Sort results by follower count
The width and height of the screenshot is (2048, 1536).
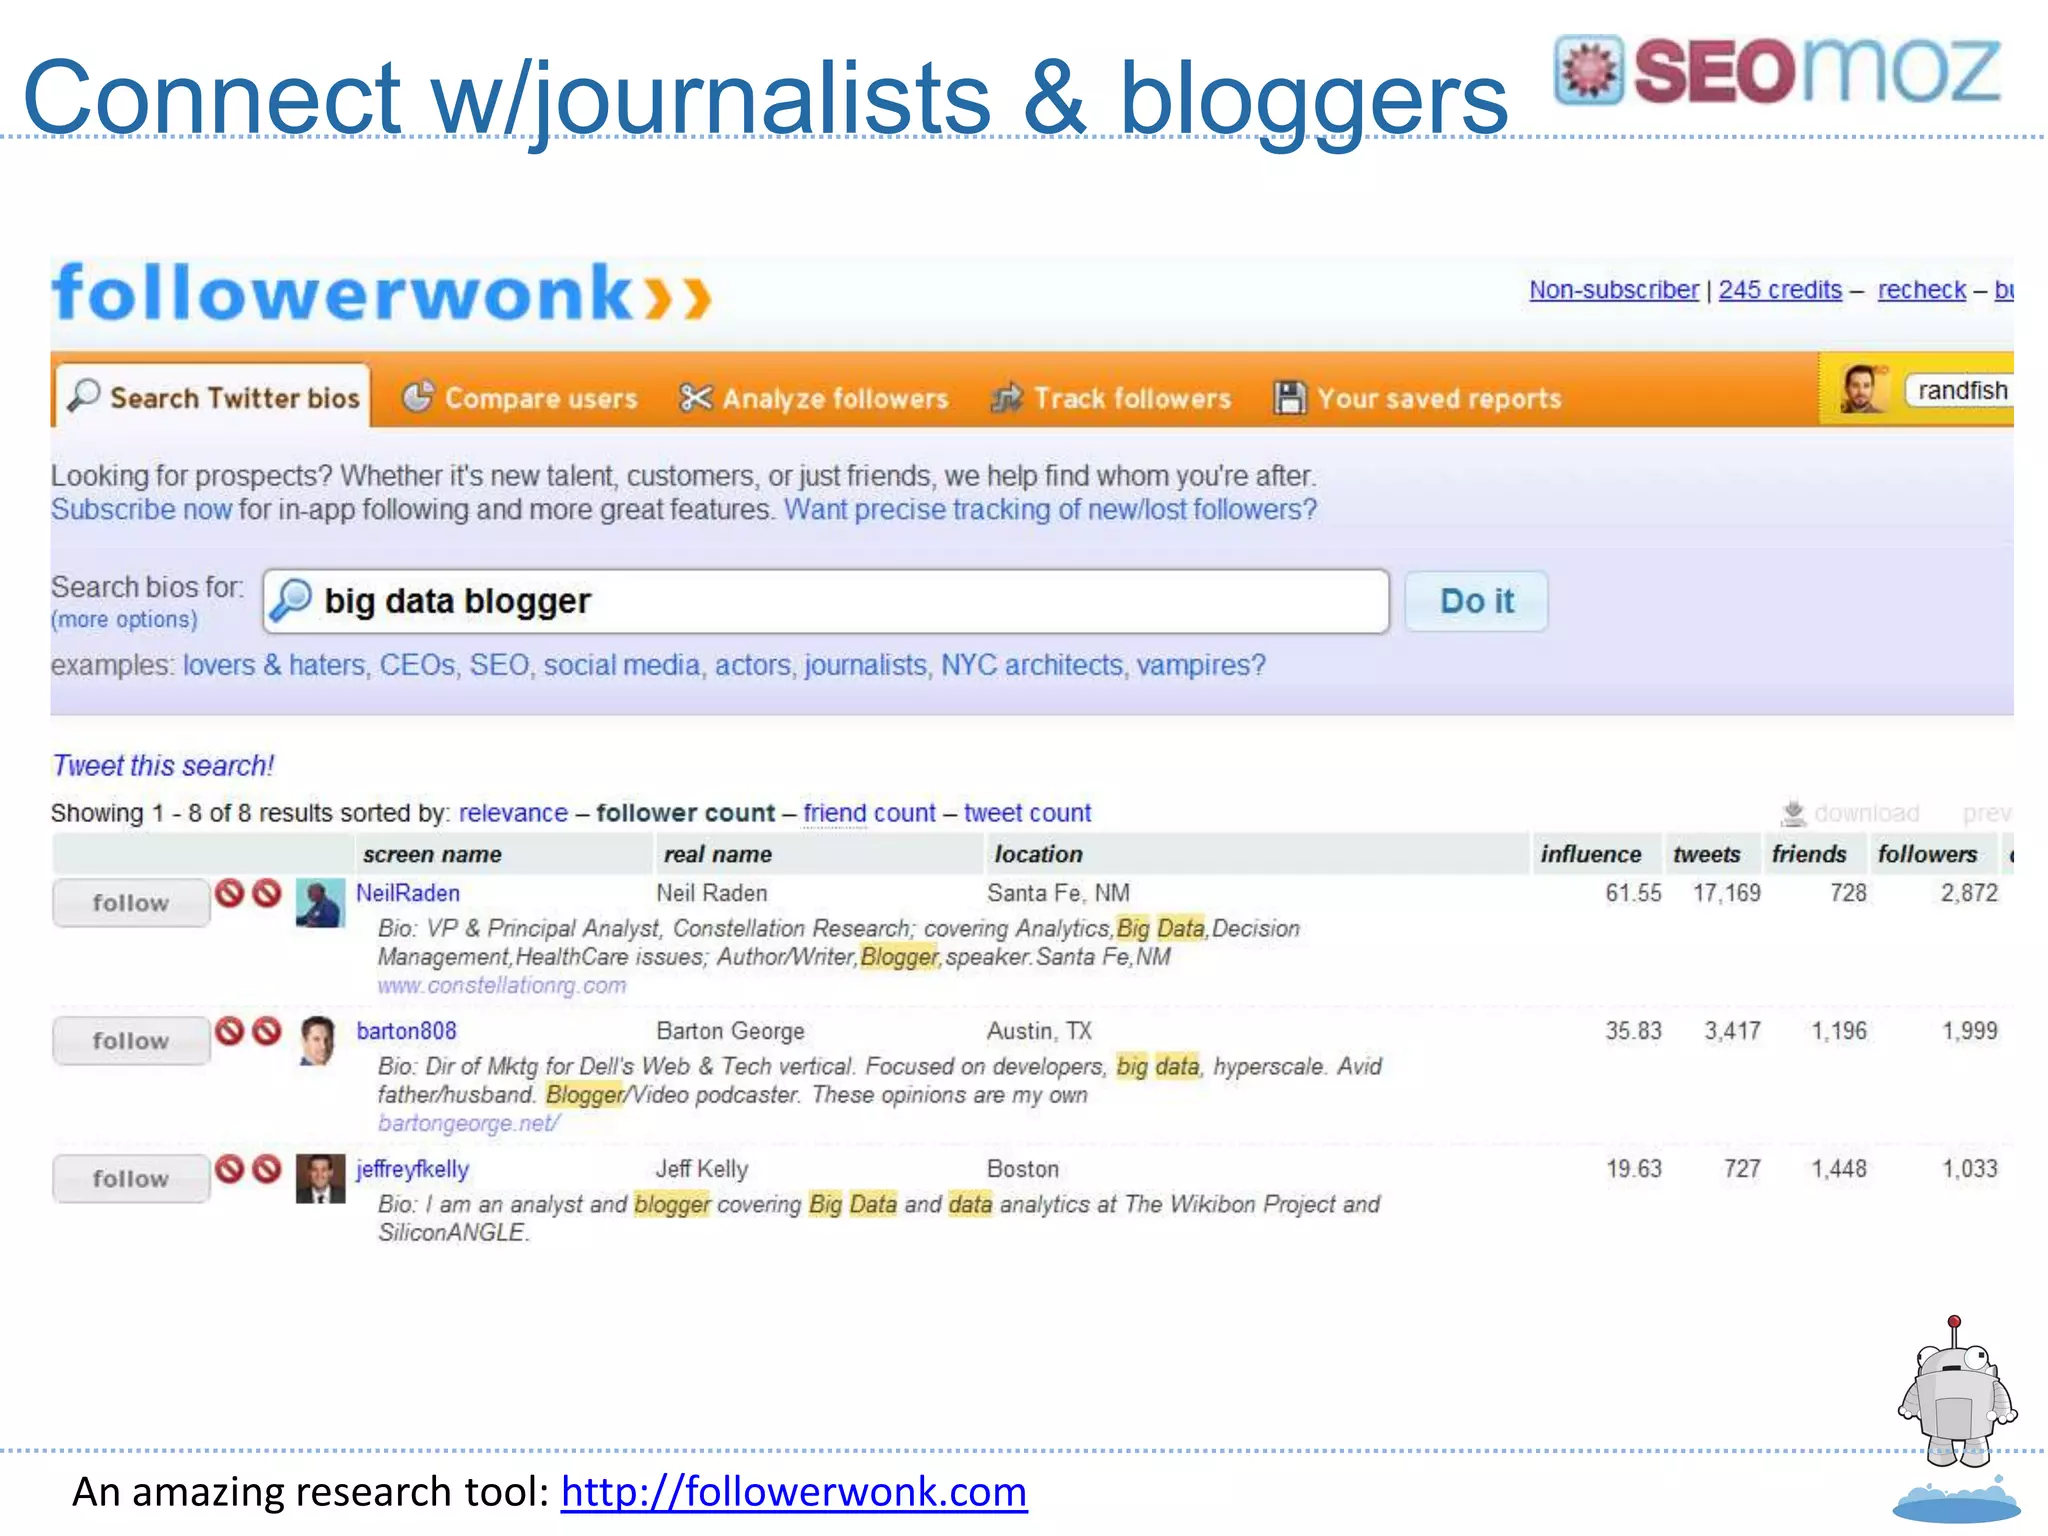(x=685, y=813)
